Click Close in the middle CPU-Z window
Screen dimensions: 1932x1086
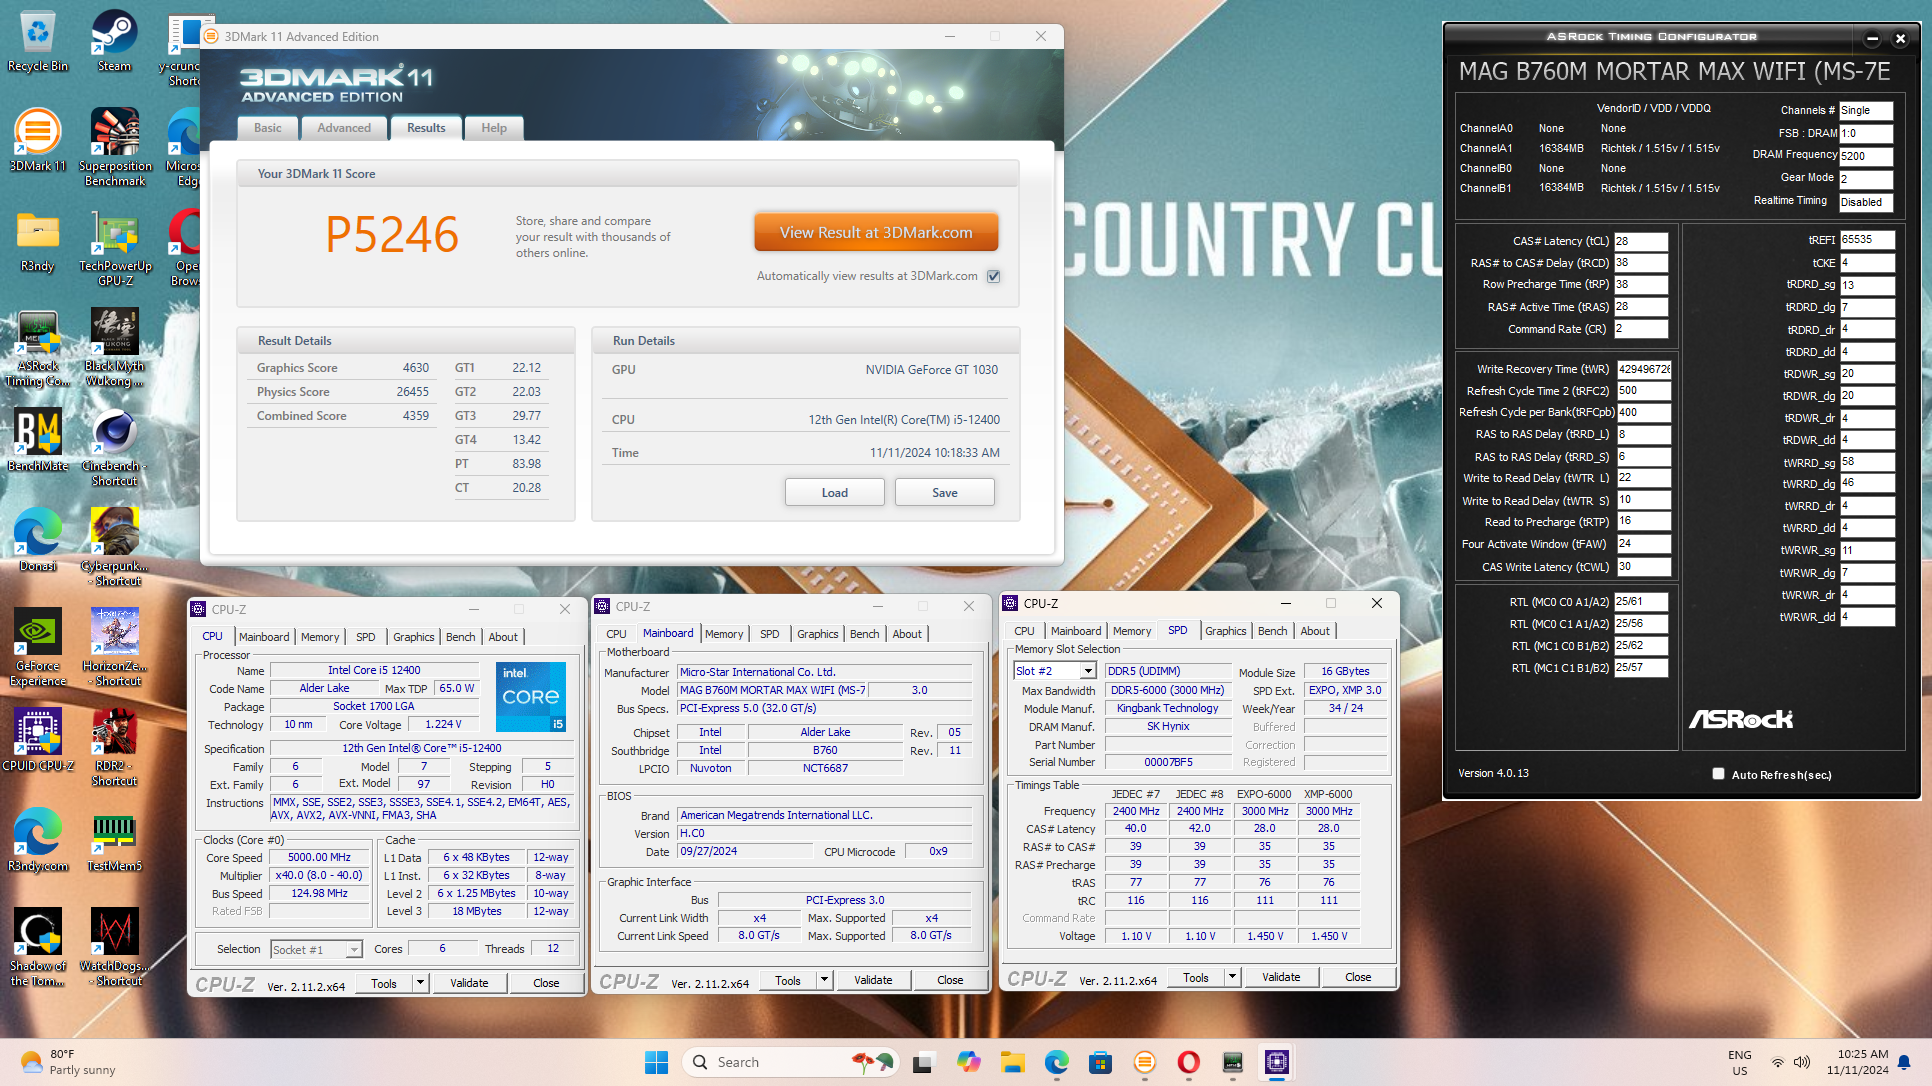pyautogui.click(x=950, y=980)
